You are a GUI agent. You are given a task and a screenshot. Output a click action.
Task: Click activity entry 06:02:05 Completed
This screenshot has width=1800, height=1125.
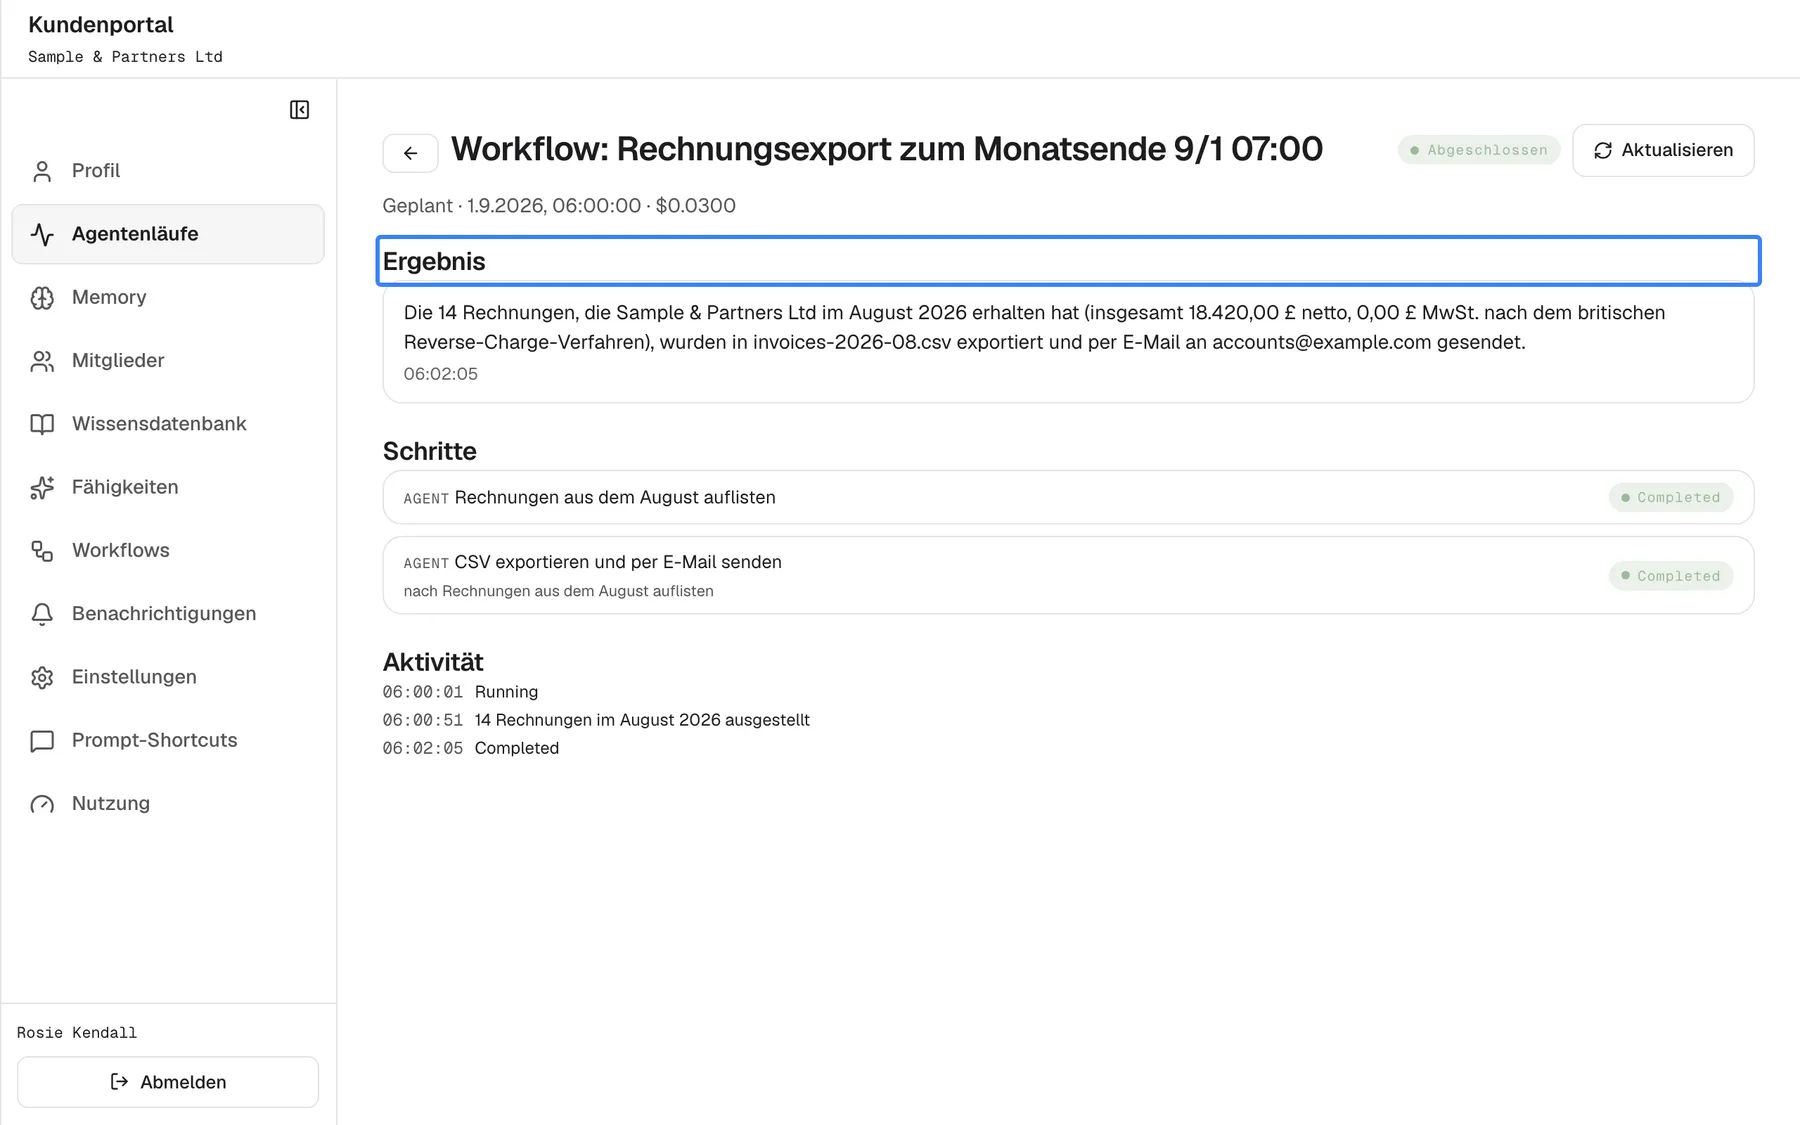pyautogui.click(x=471, y=748)
